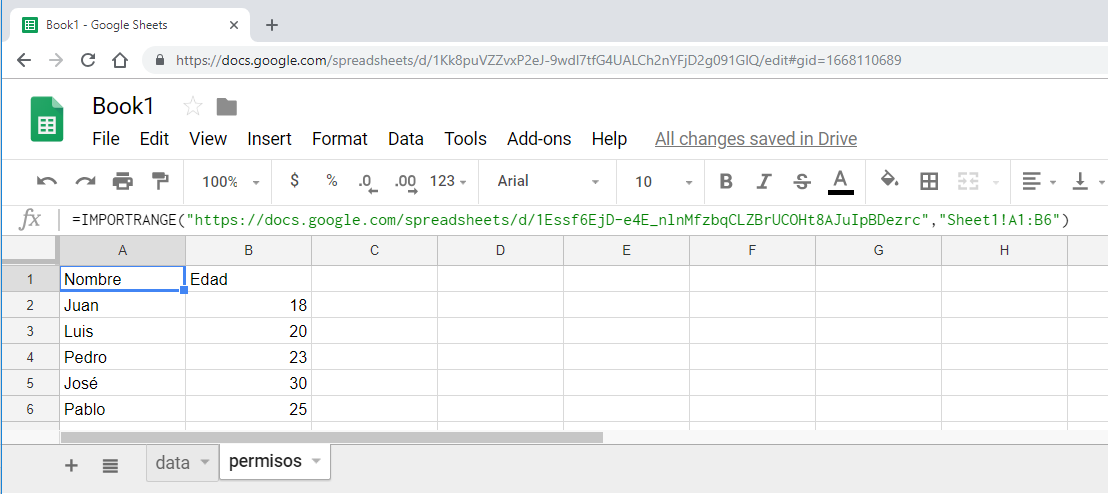The image size is (1108, 494).
Task: Open the font size 10 dropdown
Action: point(662,182)
